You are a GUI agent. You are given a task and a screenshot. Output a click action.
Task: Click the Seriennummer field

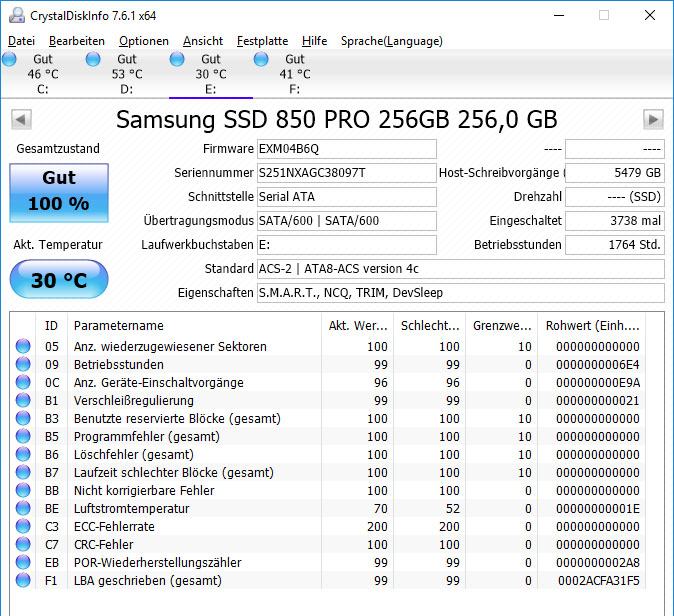(346, 173)
